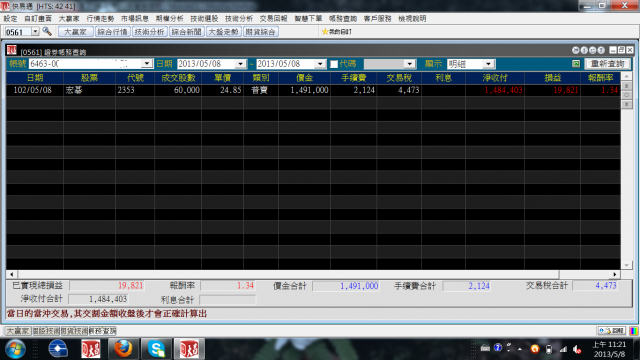Click the scroll-up arrow of the table scrollbar
Screen dimensions: 640x360
[x=627, y=76]
